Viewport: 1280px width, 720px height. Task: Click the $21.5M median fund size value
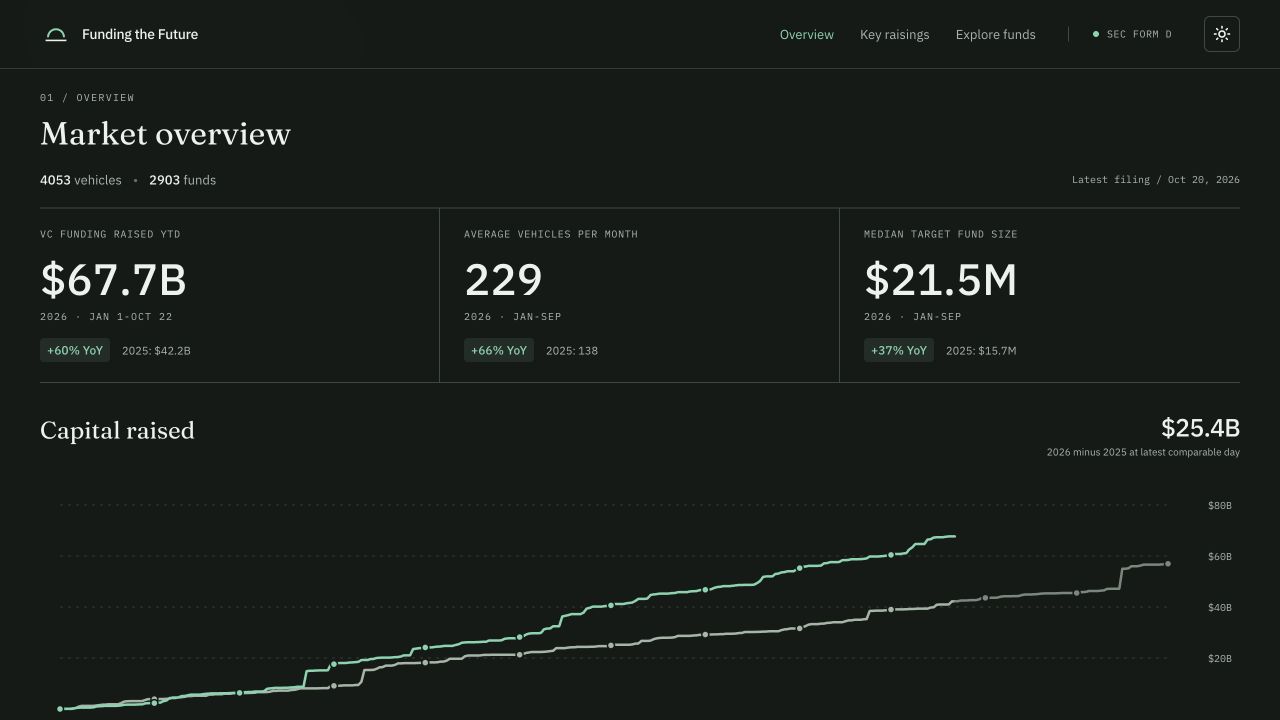tap(941, 280)
